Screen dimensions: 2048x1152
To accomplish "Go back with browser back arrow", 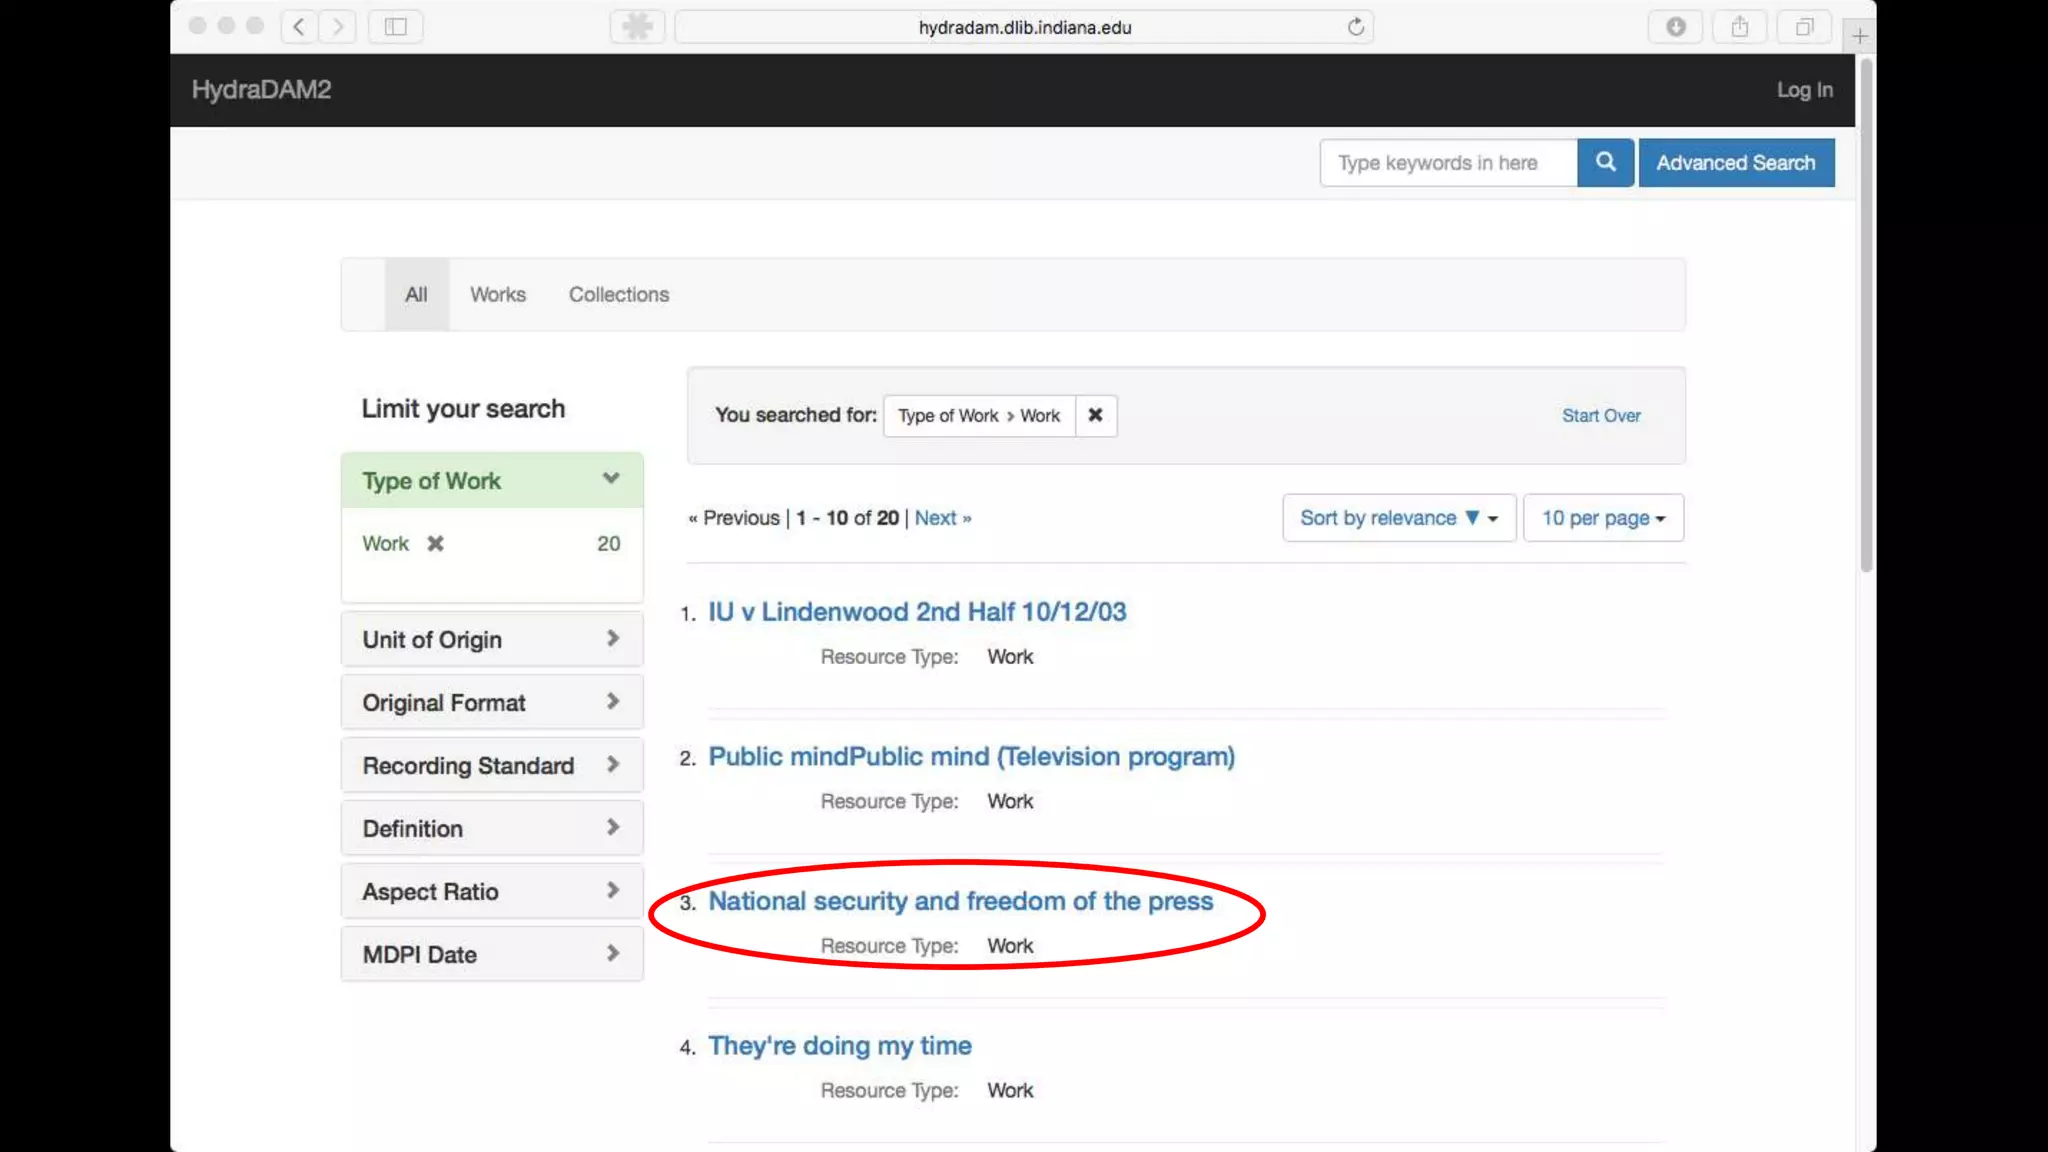I will click(x=299, y=27).
